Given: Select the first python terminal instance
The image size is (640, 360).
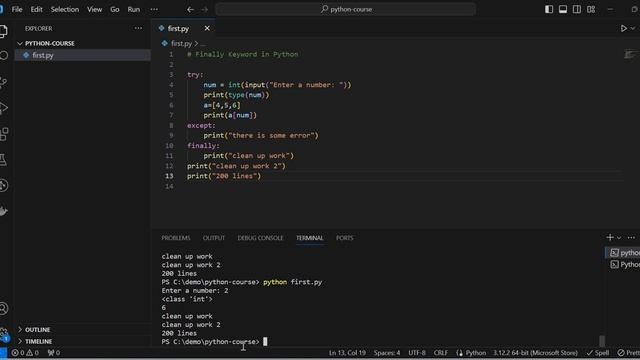Looking at the screenshot, I should tap(622, 253).
